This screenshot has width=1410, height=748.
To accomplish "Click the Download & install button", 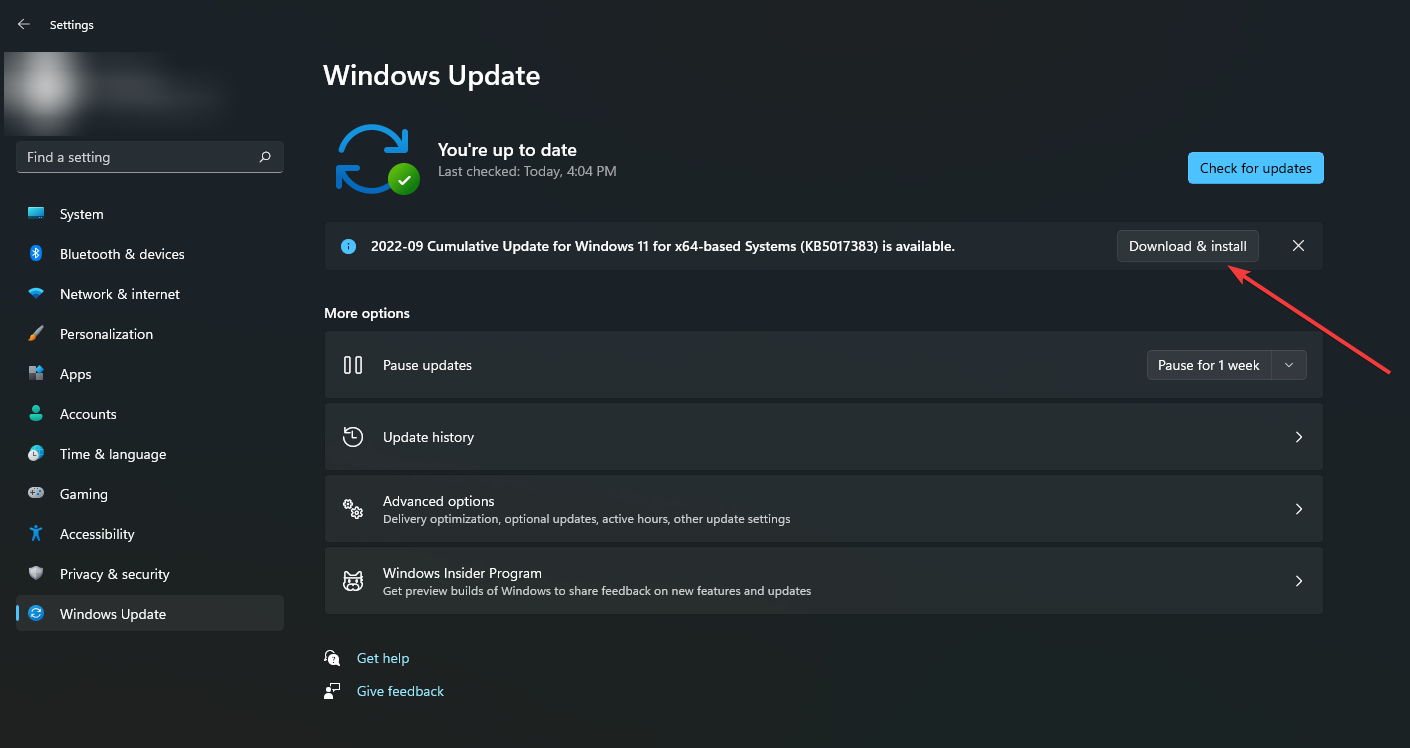I will click(1187, 245).
